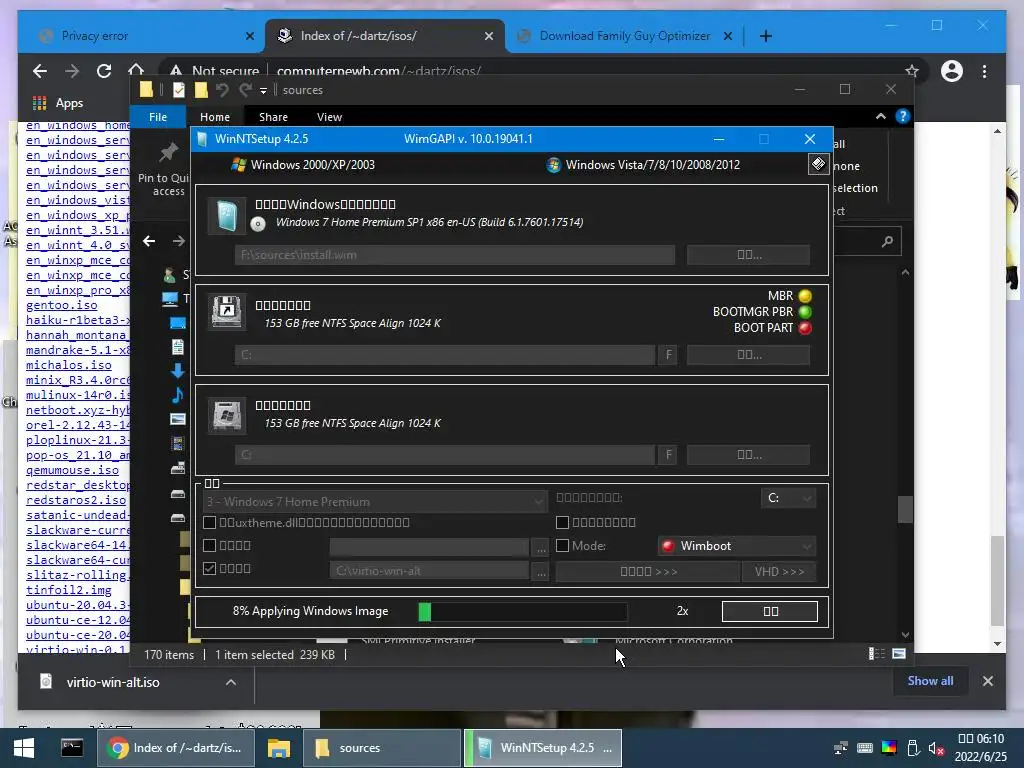1024x768 pixels.
Task: Click Chrome's bookmark star icon
Action: [912, 71]
